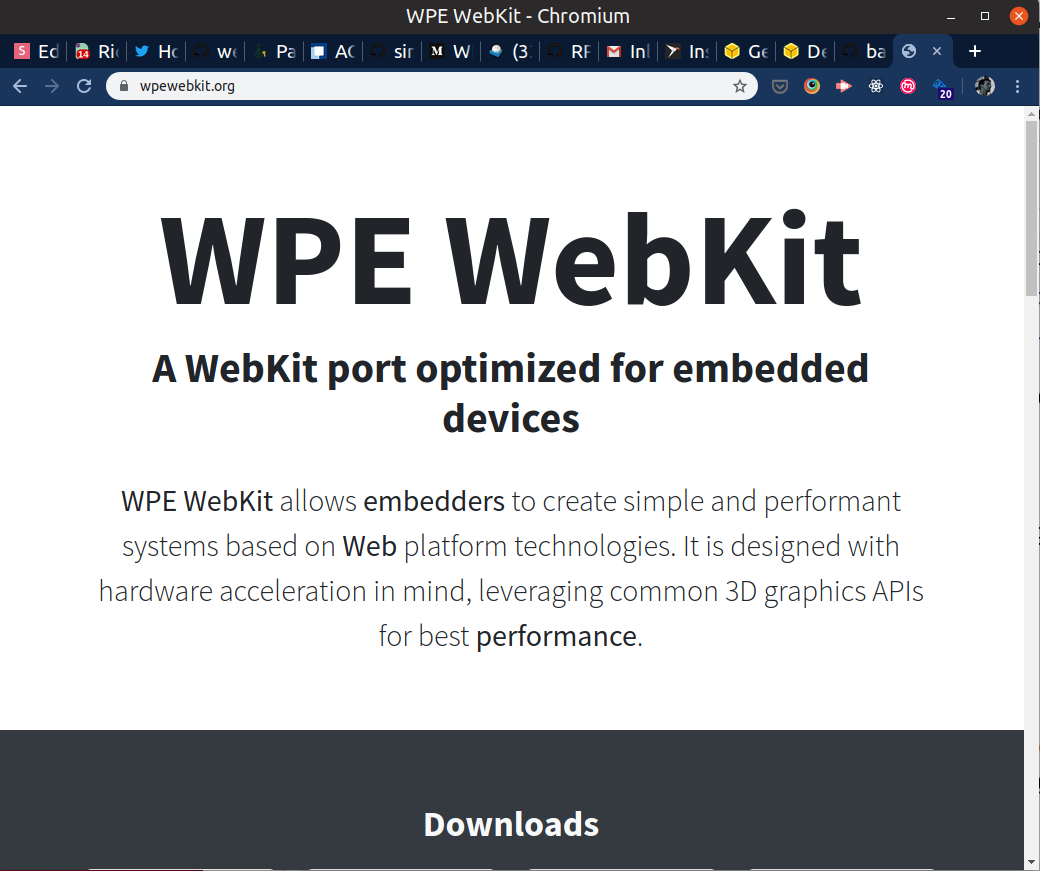Click the bold word 'Web' in the paragraph

[x=369, y=547]
